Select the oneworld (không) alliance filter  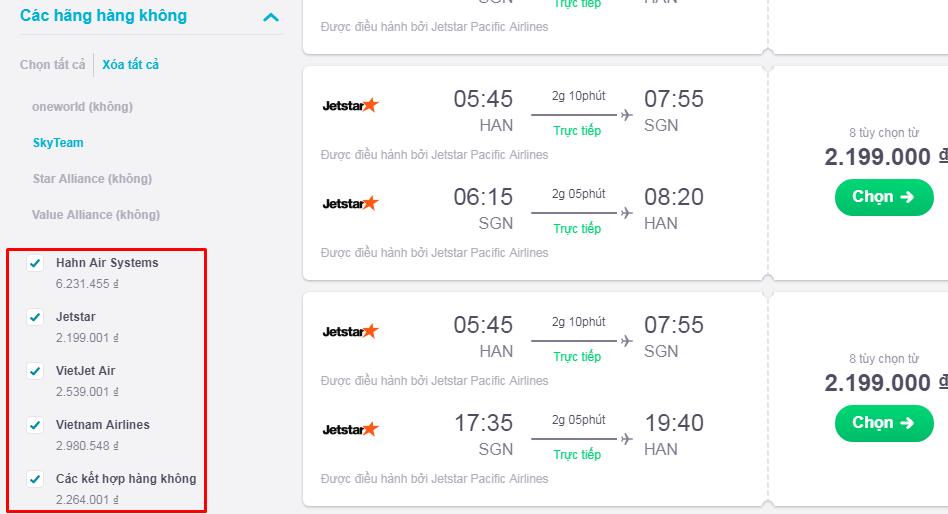point(82,107)
